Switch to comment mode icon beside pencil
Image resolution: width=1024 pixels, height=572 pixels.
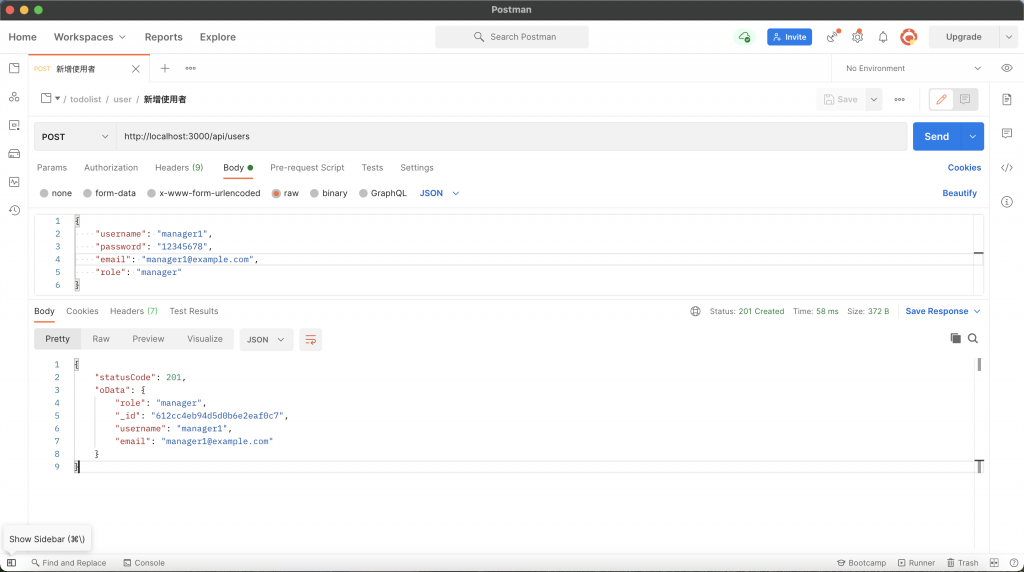pyautogui.click(x=965, y=99)
